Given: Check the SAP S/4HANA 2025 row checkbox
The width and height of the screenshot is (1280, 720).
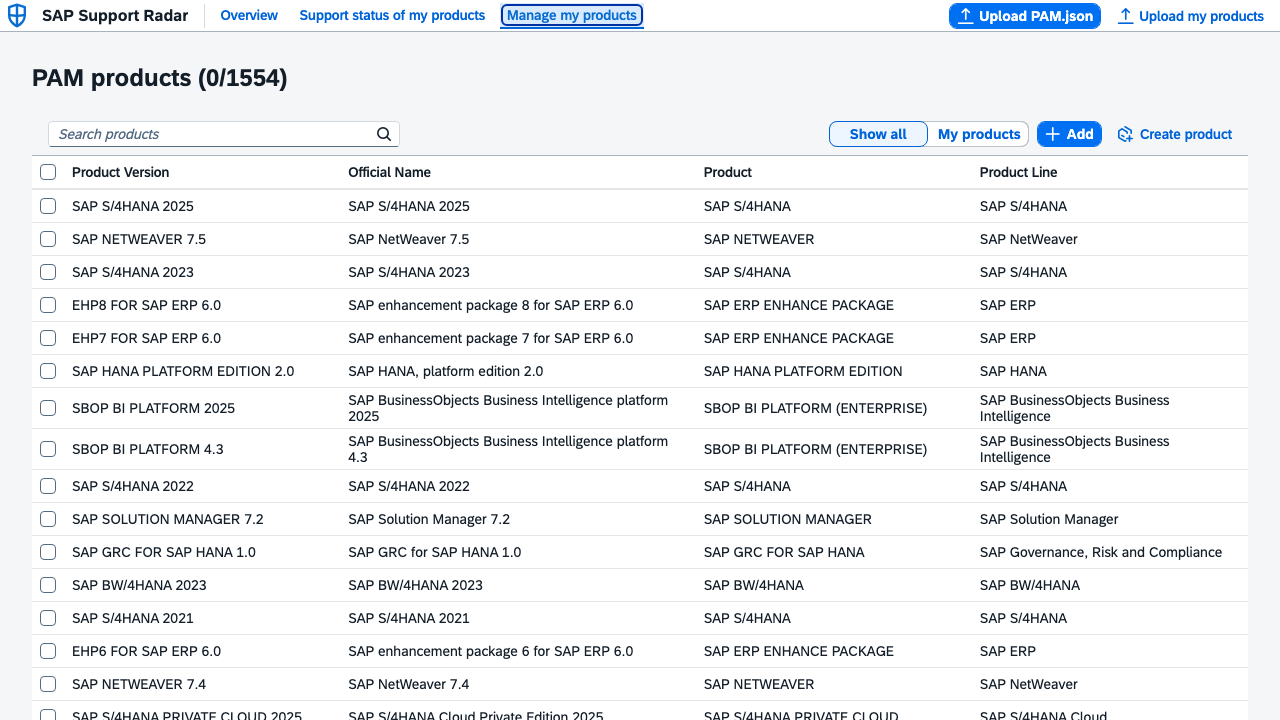Looking at the screenshot, I should click(48, 206).
